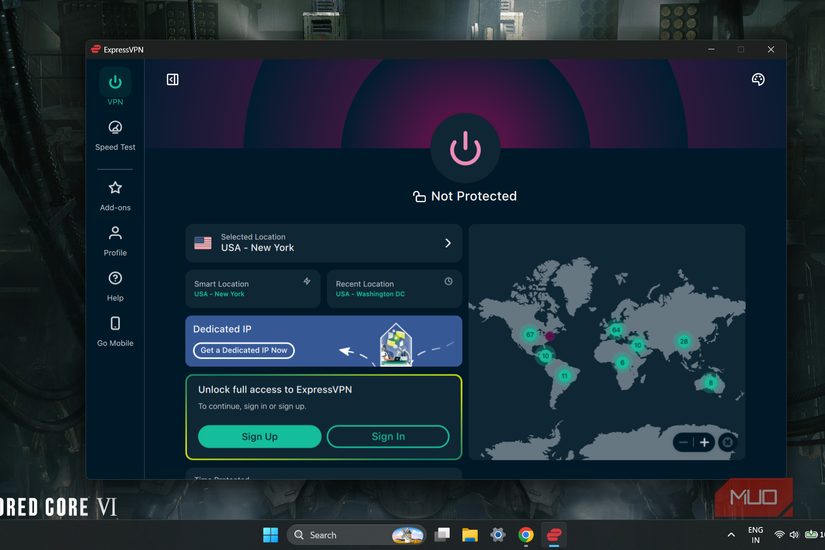Viewport: 825px width, 550px height.
Task: Open the Windows Start menu
Action: point(270,535)
